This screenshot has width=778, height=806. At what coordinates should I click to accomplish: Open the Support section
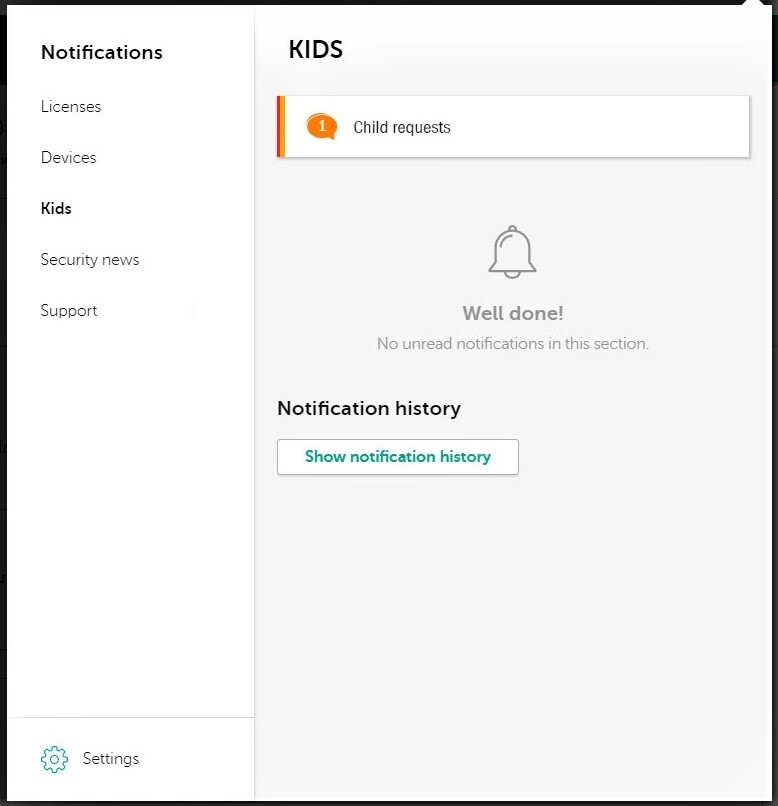(69, 311)
